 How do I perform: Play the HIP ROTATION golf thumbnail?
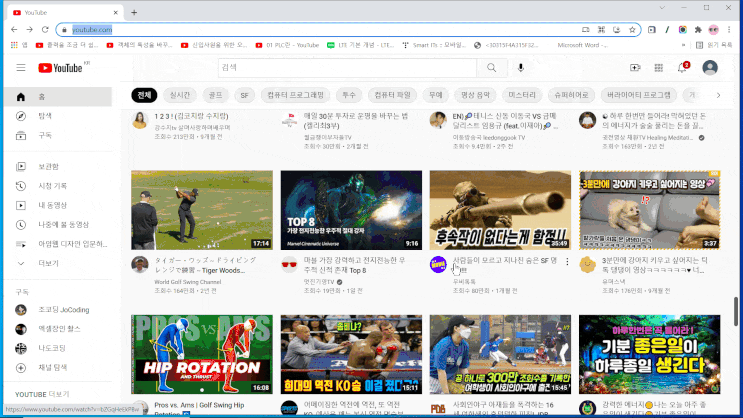point(202,354)
